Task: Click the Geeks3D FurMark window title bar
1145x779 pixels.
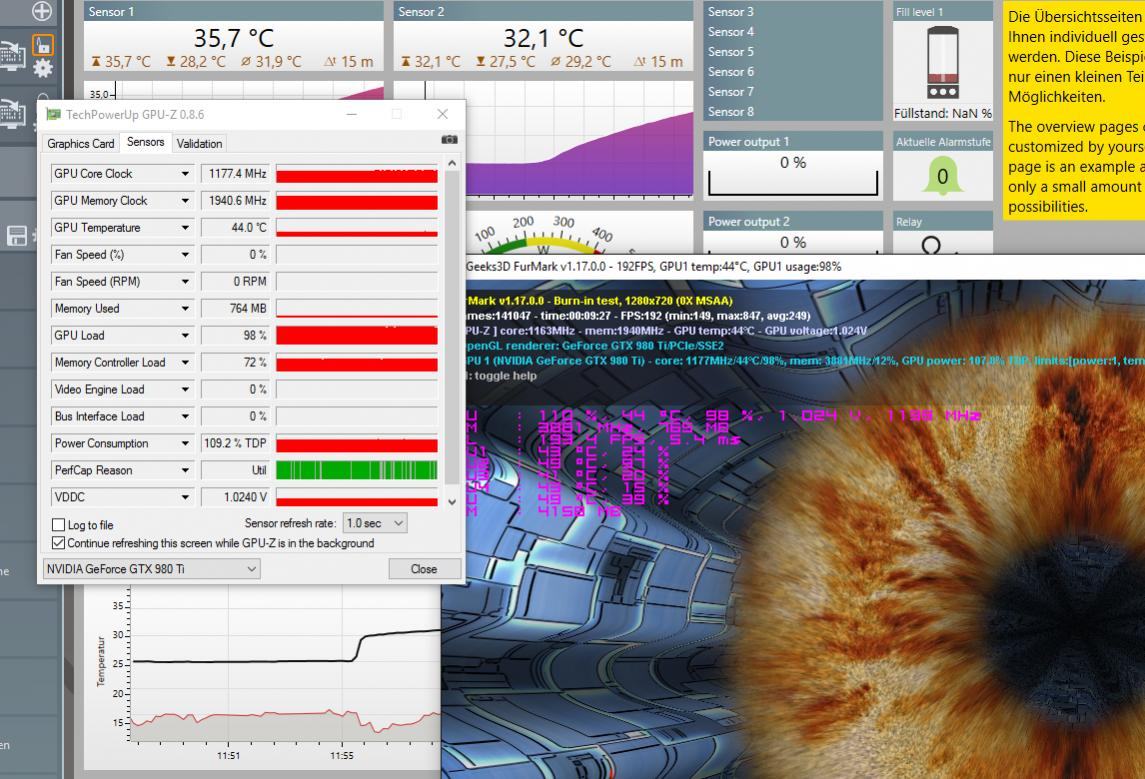Action: tap(803, 266)
